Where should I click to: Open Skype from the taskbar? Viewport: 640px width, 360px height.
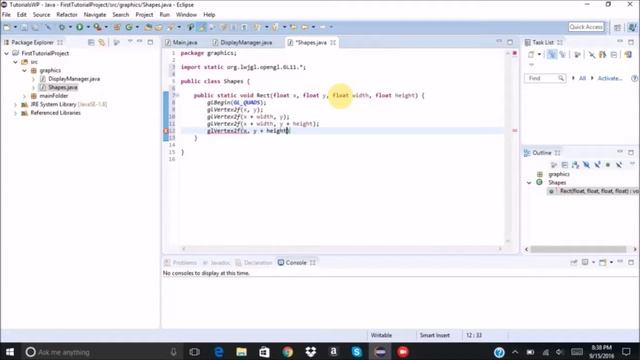point(357,351)
